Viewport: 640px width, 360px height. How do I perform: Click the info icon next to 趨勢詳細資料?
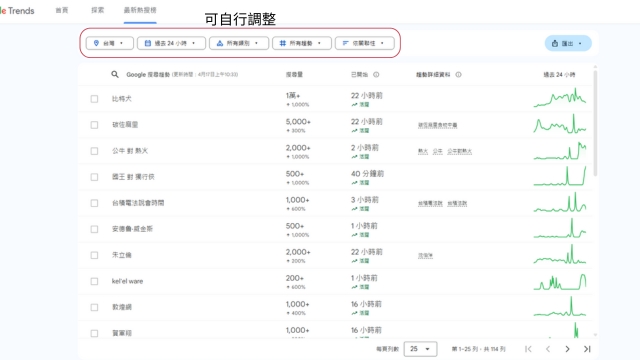[x=458, y=75]
